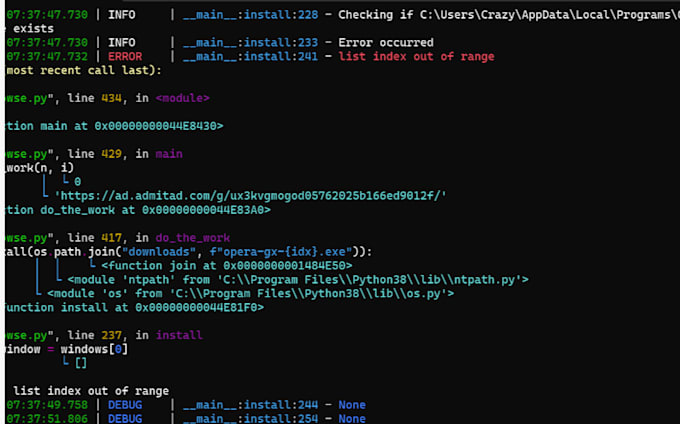Click 'do_the_work at 0x00000000044E83A0>' text
680x424 pixels.
click(155, 210)
